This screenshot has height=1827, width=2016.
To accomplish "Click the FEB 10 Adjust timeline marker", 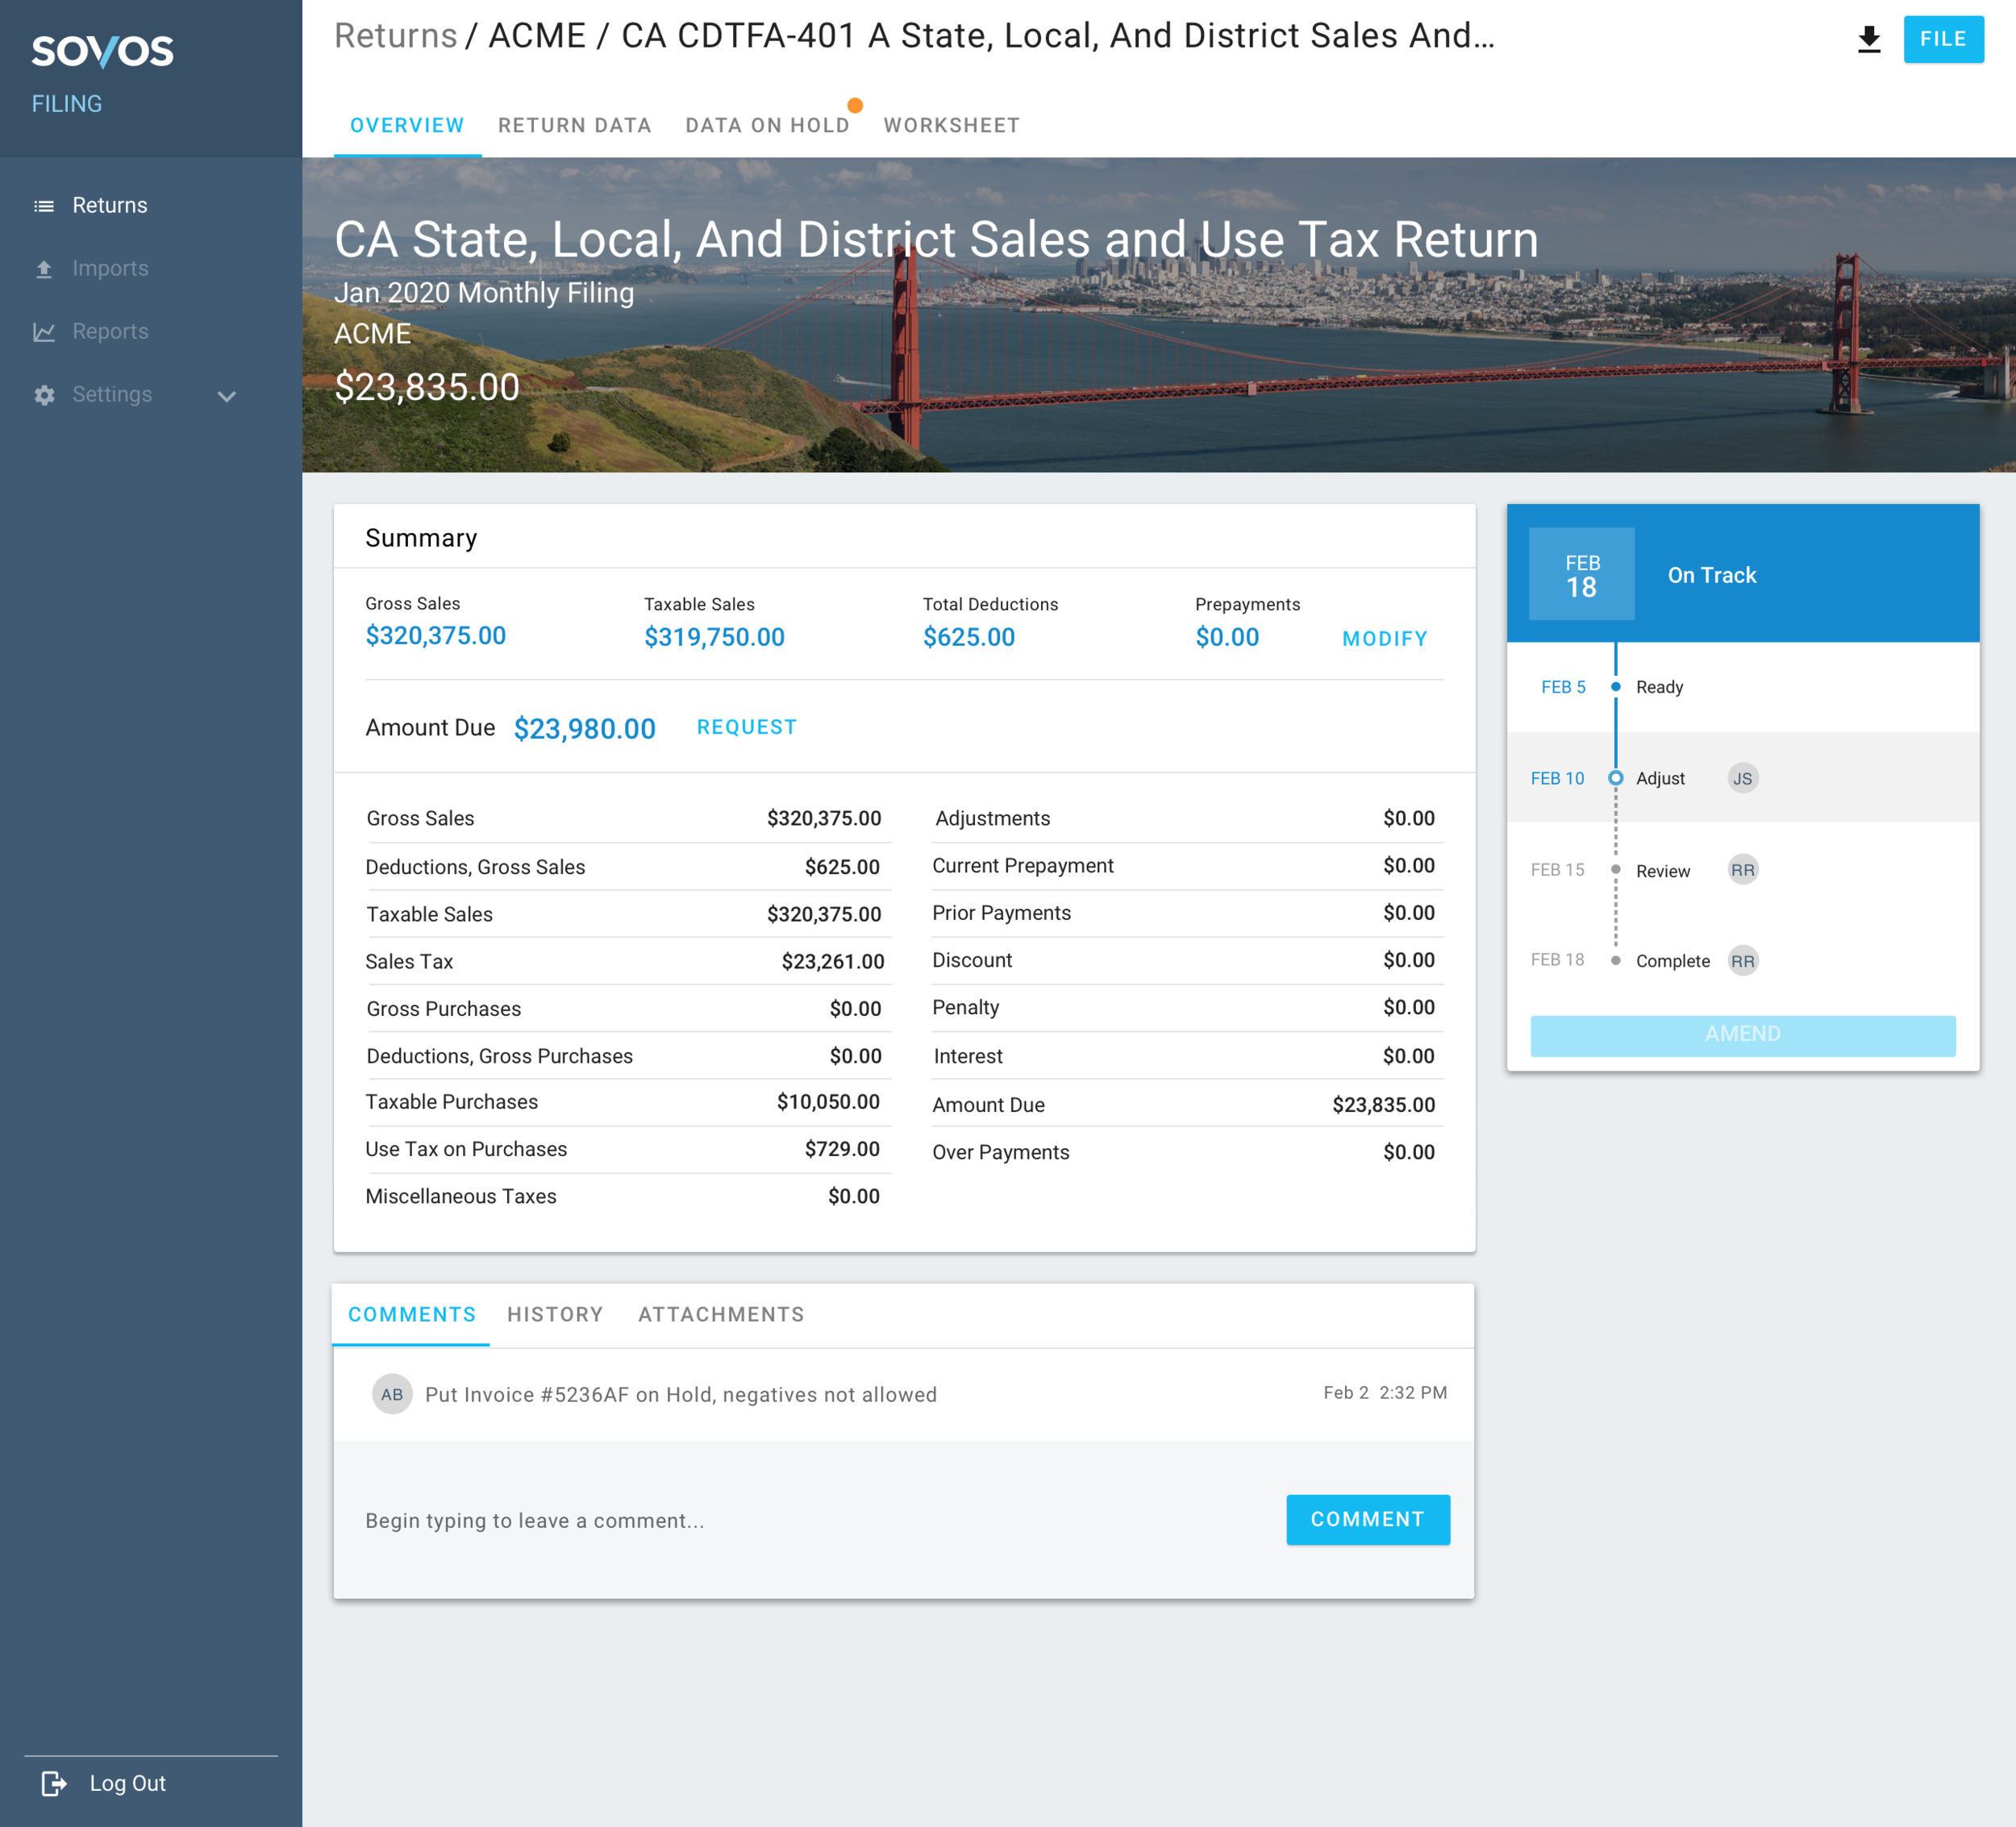I will (1615, 778).
